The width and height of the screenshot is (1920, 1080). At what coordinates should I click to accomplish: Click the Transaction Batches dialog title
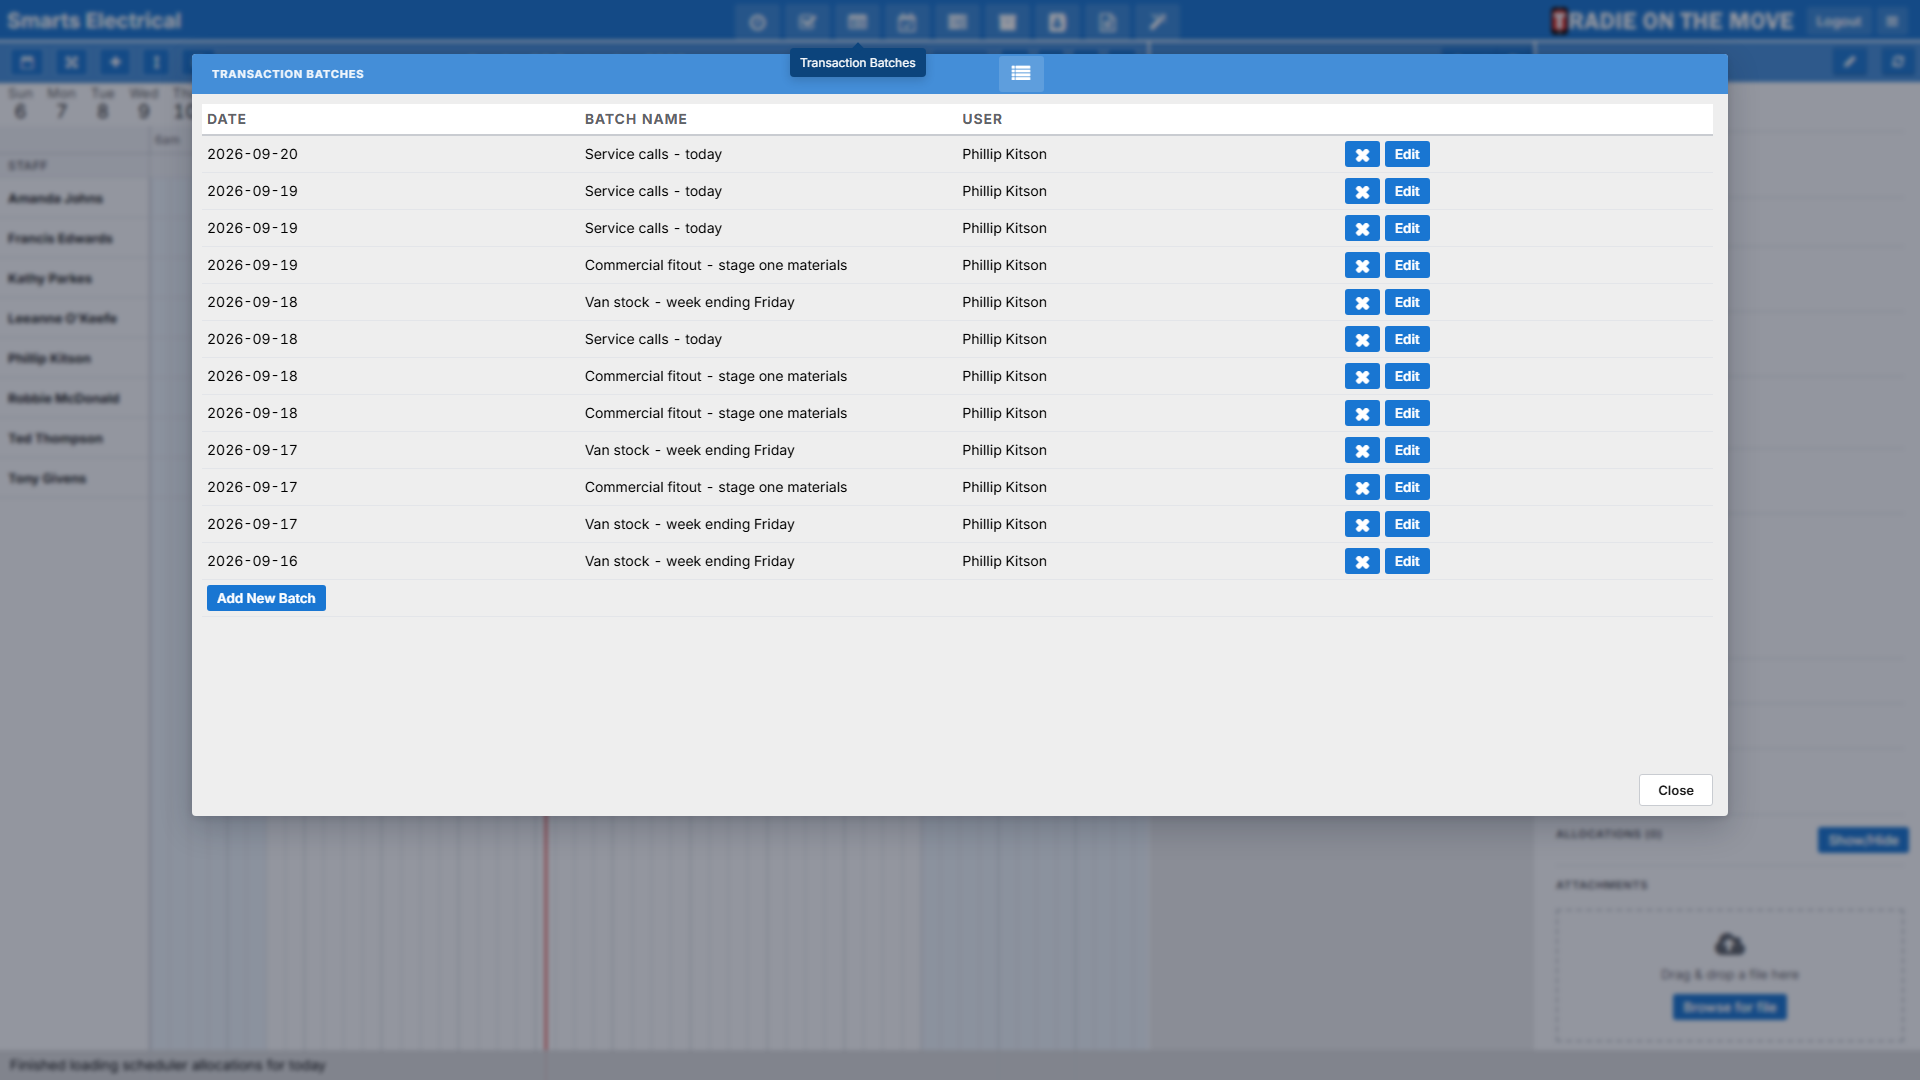click(288, 74)
